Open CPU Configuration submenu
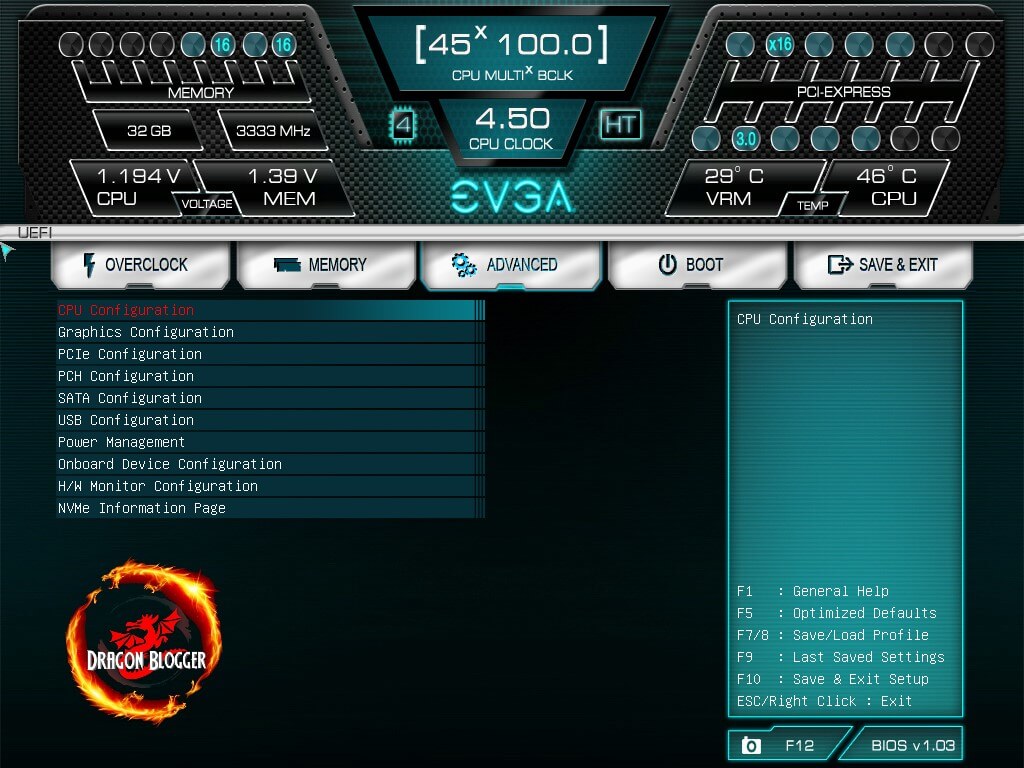The image size is (1024, 768). pos(126,310)
